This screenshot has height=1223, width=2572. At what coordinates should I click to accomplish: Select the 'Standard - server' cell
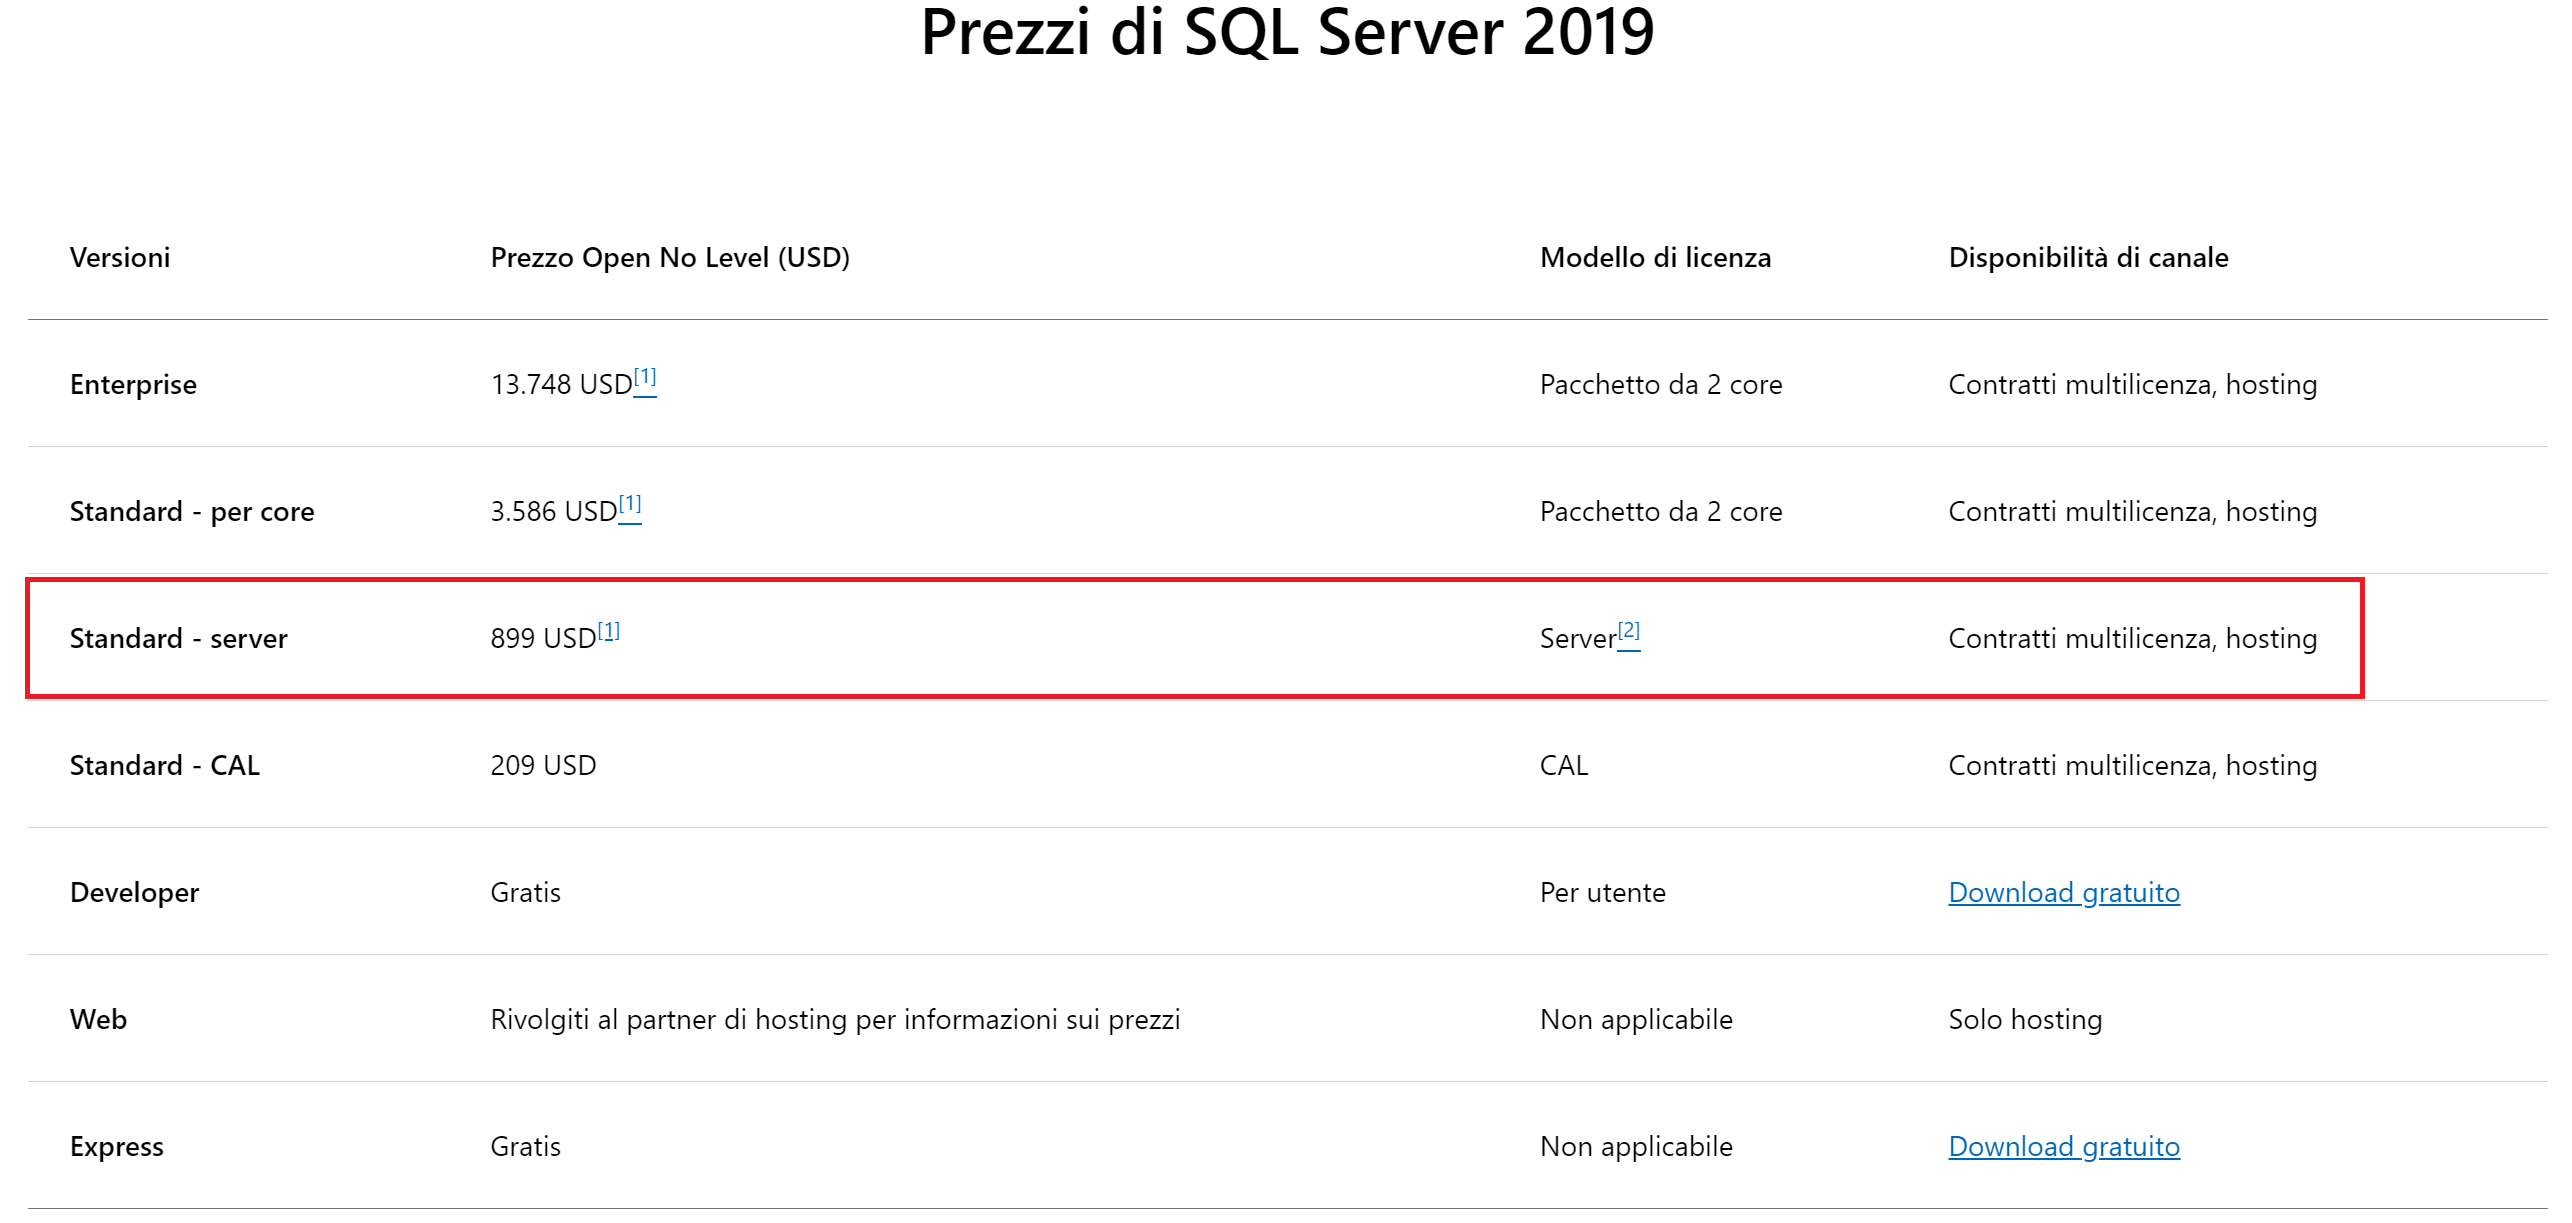(x=179, y=639)
